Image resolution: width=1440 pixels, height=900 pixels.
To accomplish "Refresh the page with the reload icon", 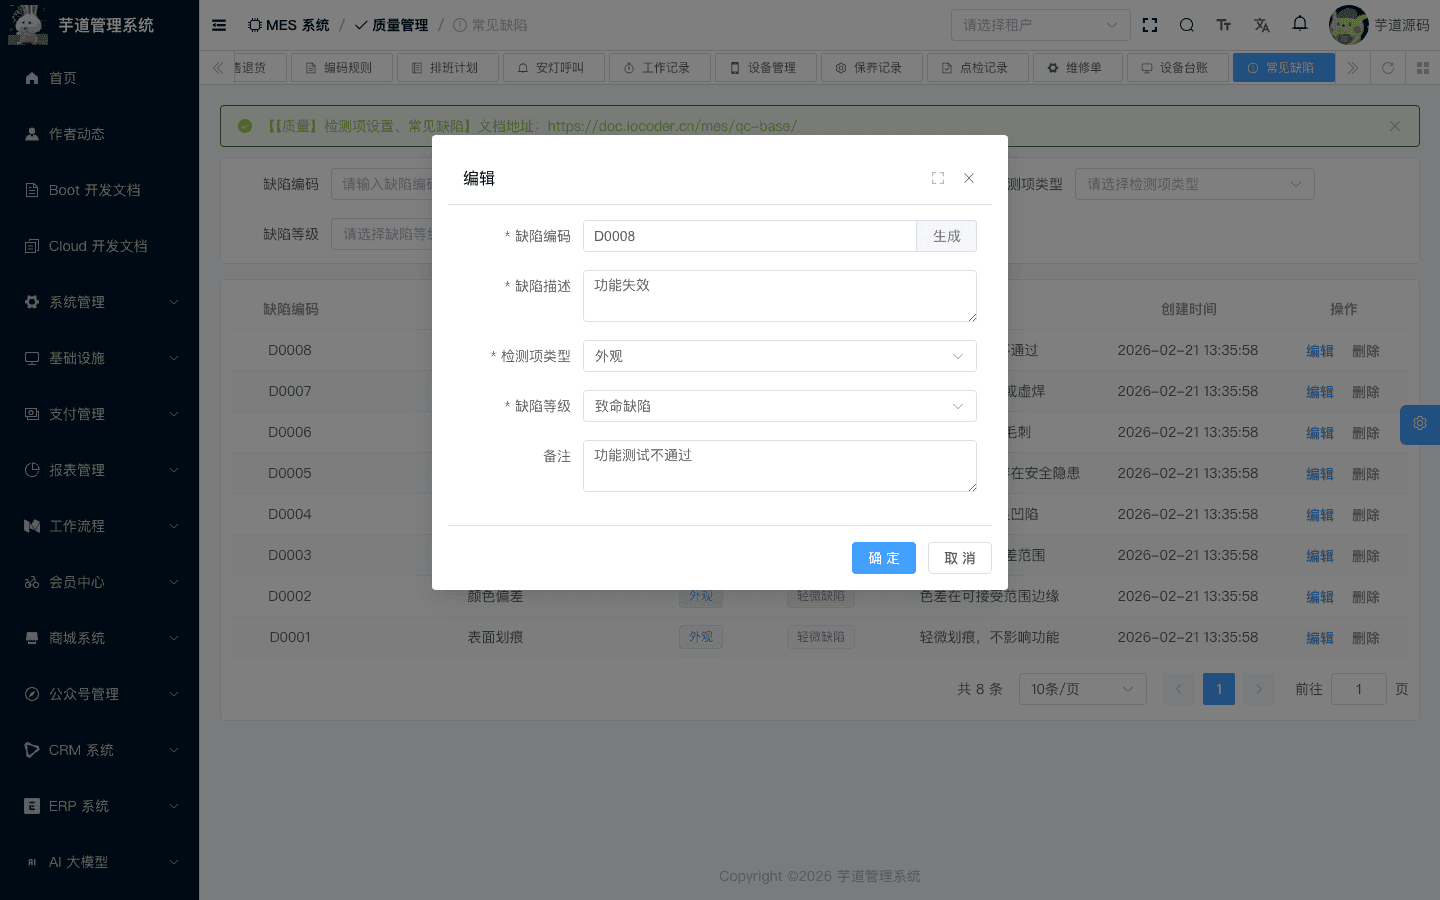I will (x=1388, y=67).
